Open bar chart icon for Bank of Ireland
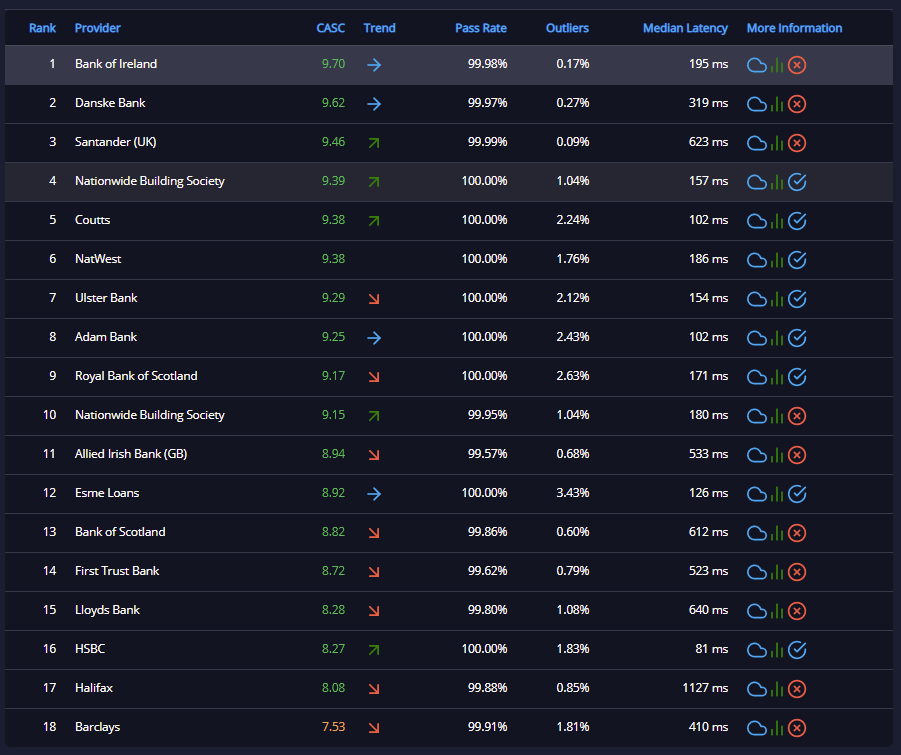Viewport: 901px width, 755px height. tap(777, 65)
